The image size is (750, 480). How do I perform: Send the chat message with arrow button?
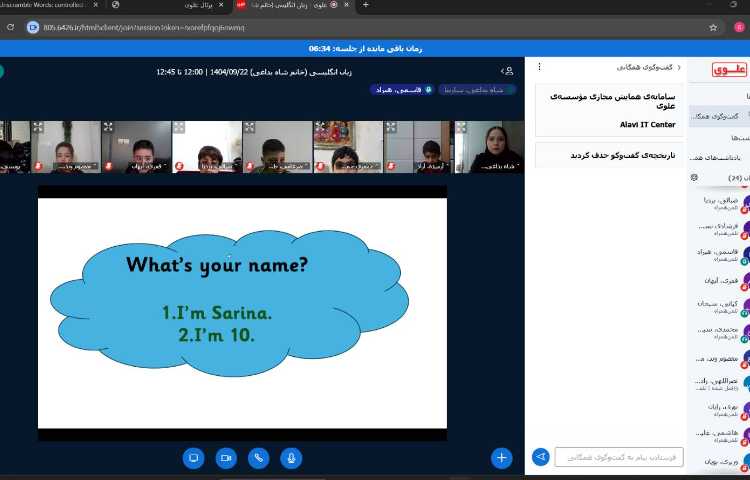click(x=541, y=457)
